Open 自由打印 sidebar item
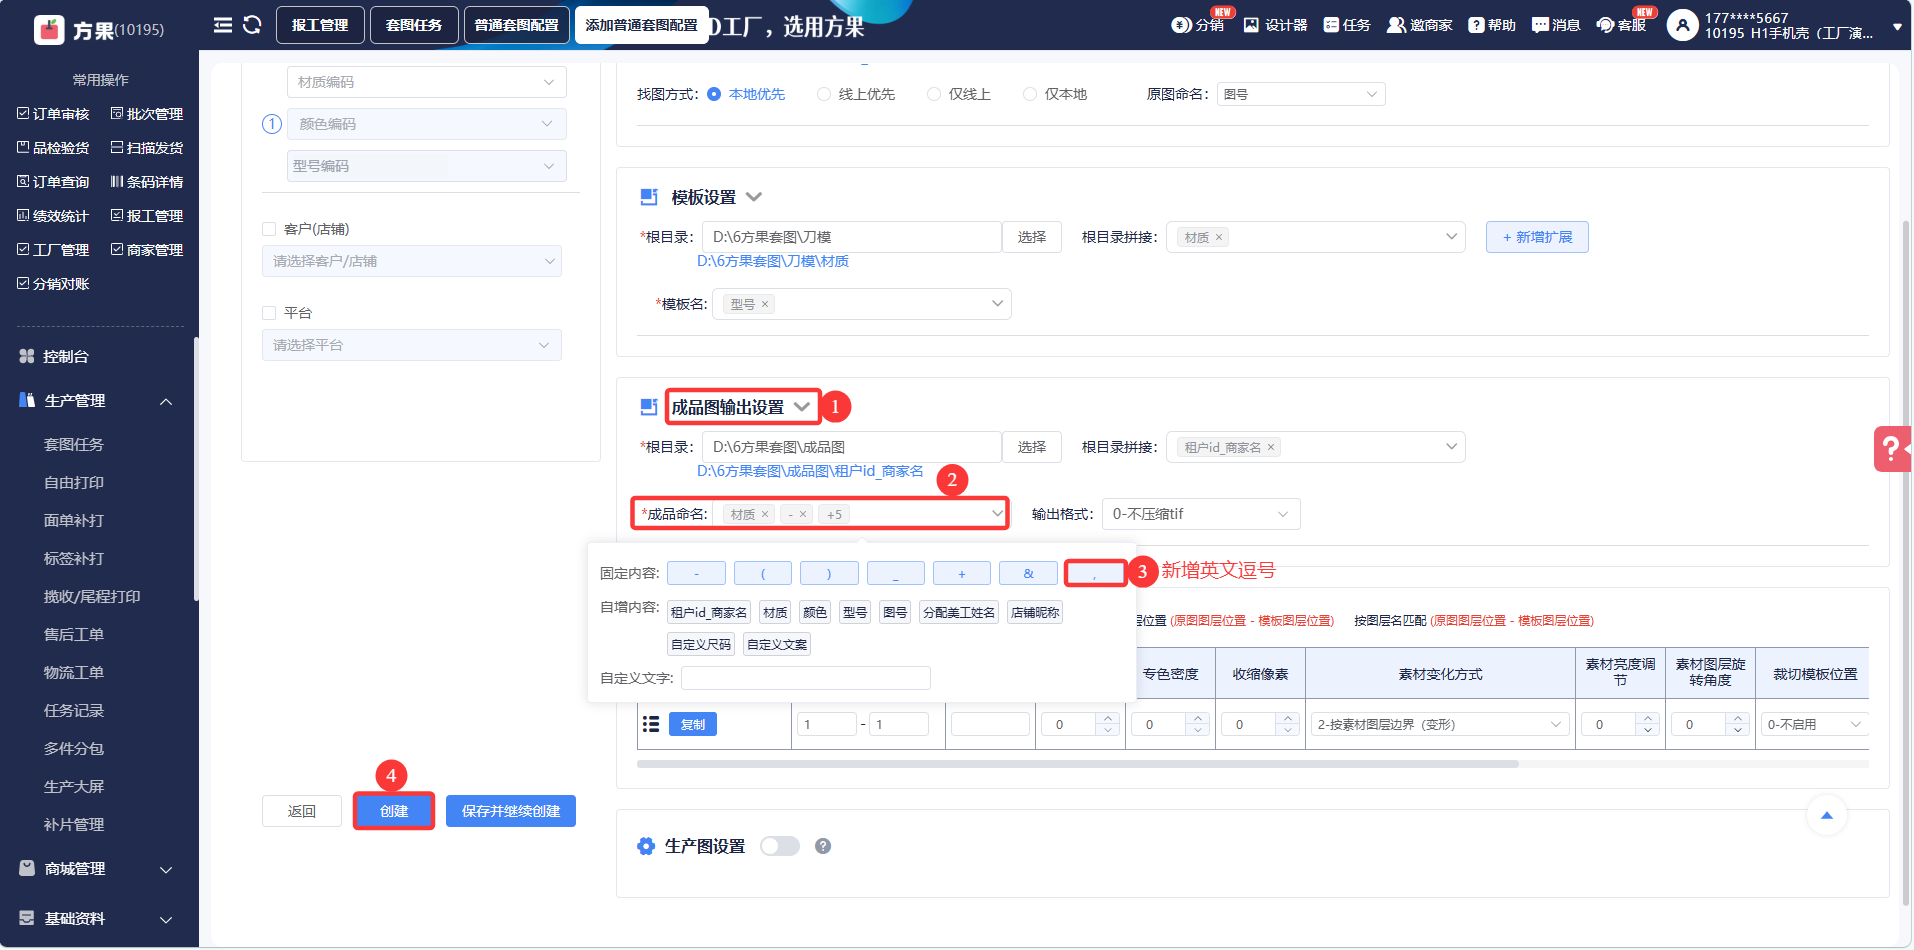 point(74,482)
